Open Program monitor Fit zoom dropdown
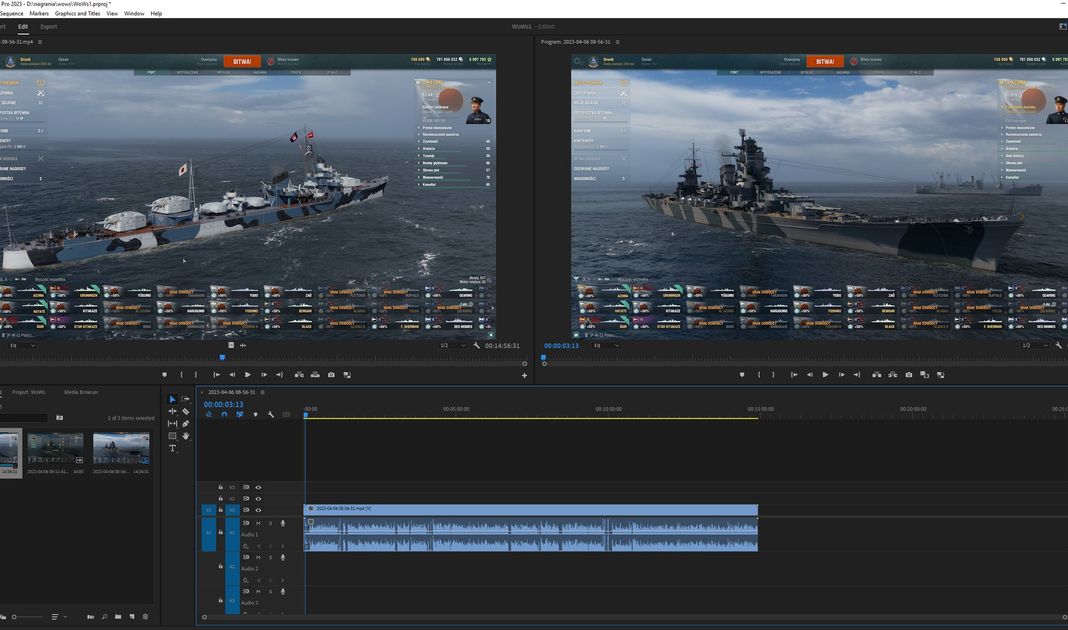This screenshot has width=1068, height=630. pyautogui.click(x=605, y=345)
